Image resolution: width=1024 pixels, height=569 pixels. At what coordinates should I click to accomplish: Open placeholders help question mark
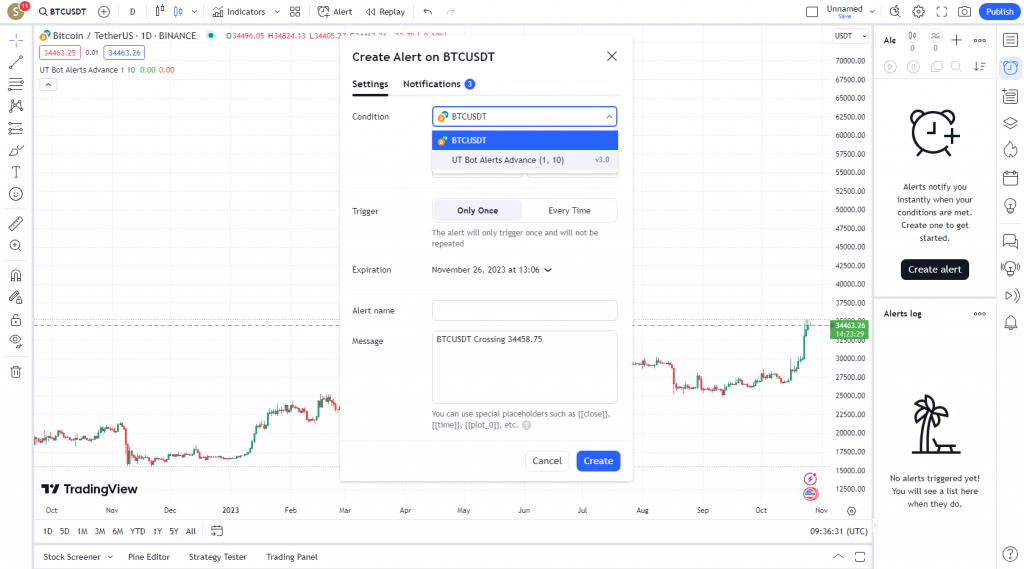[x=526, y=425]
